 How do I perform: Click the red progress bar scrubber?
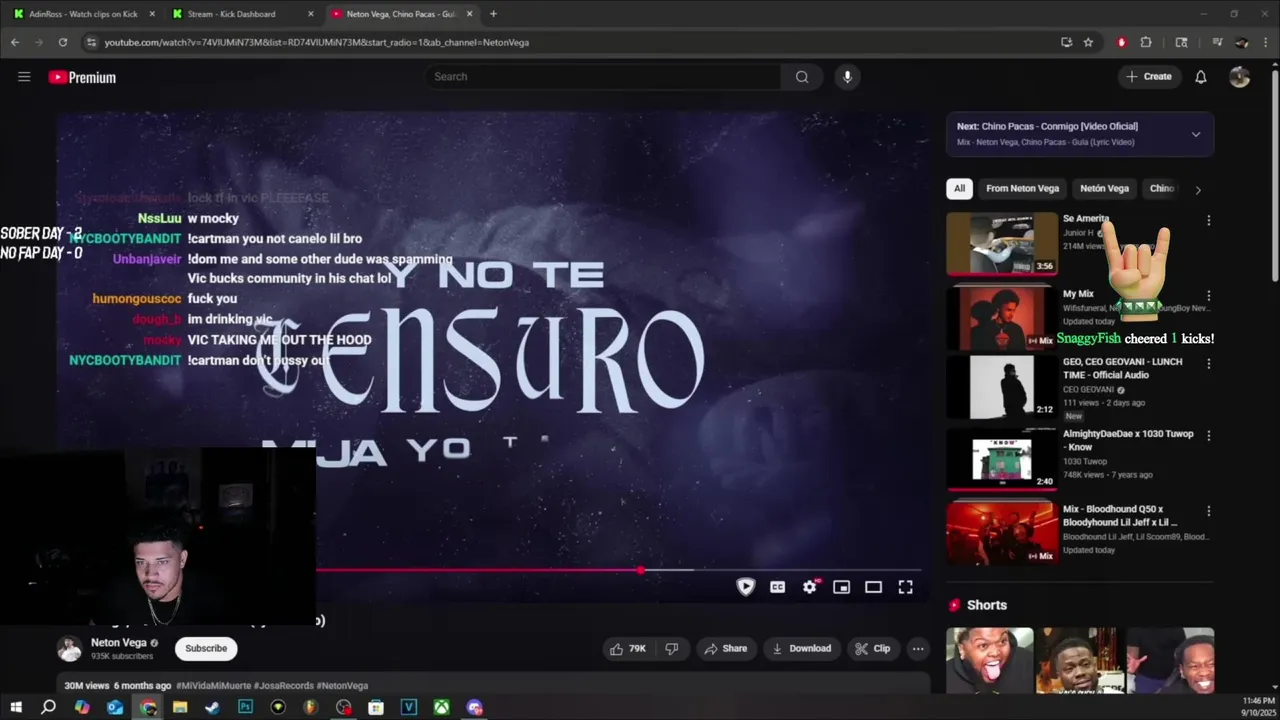640,570
